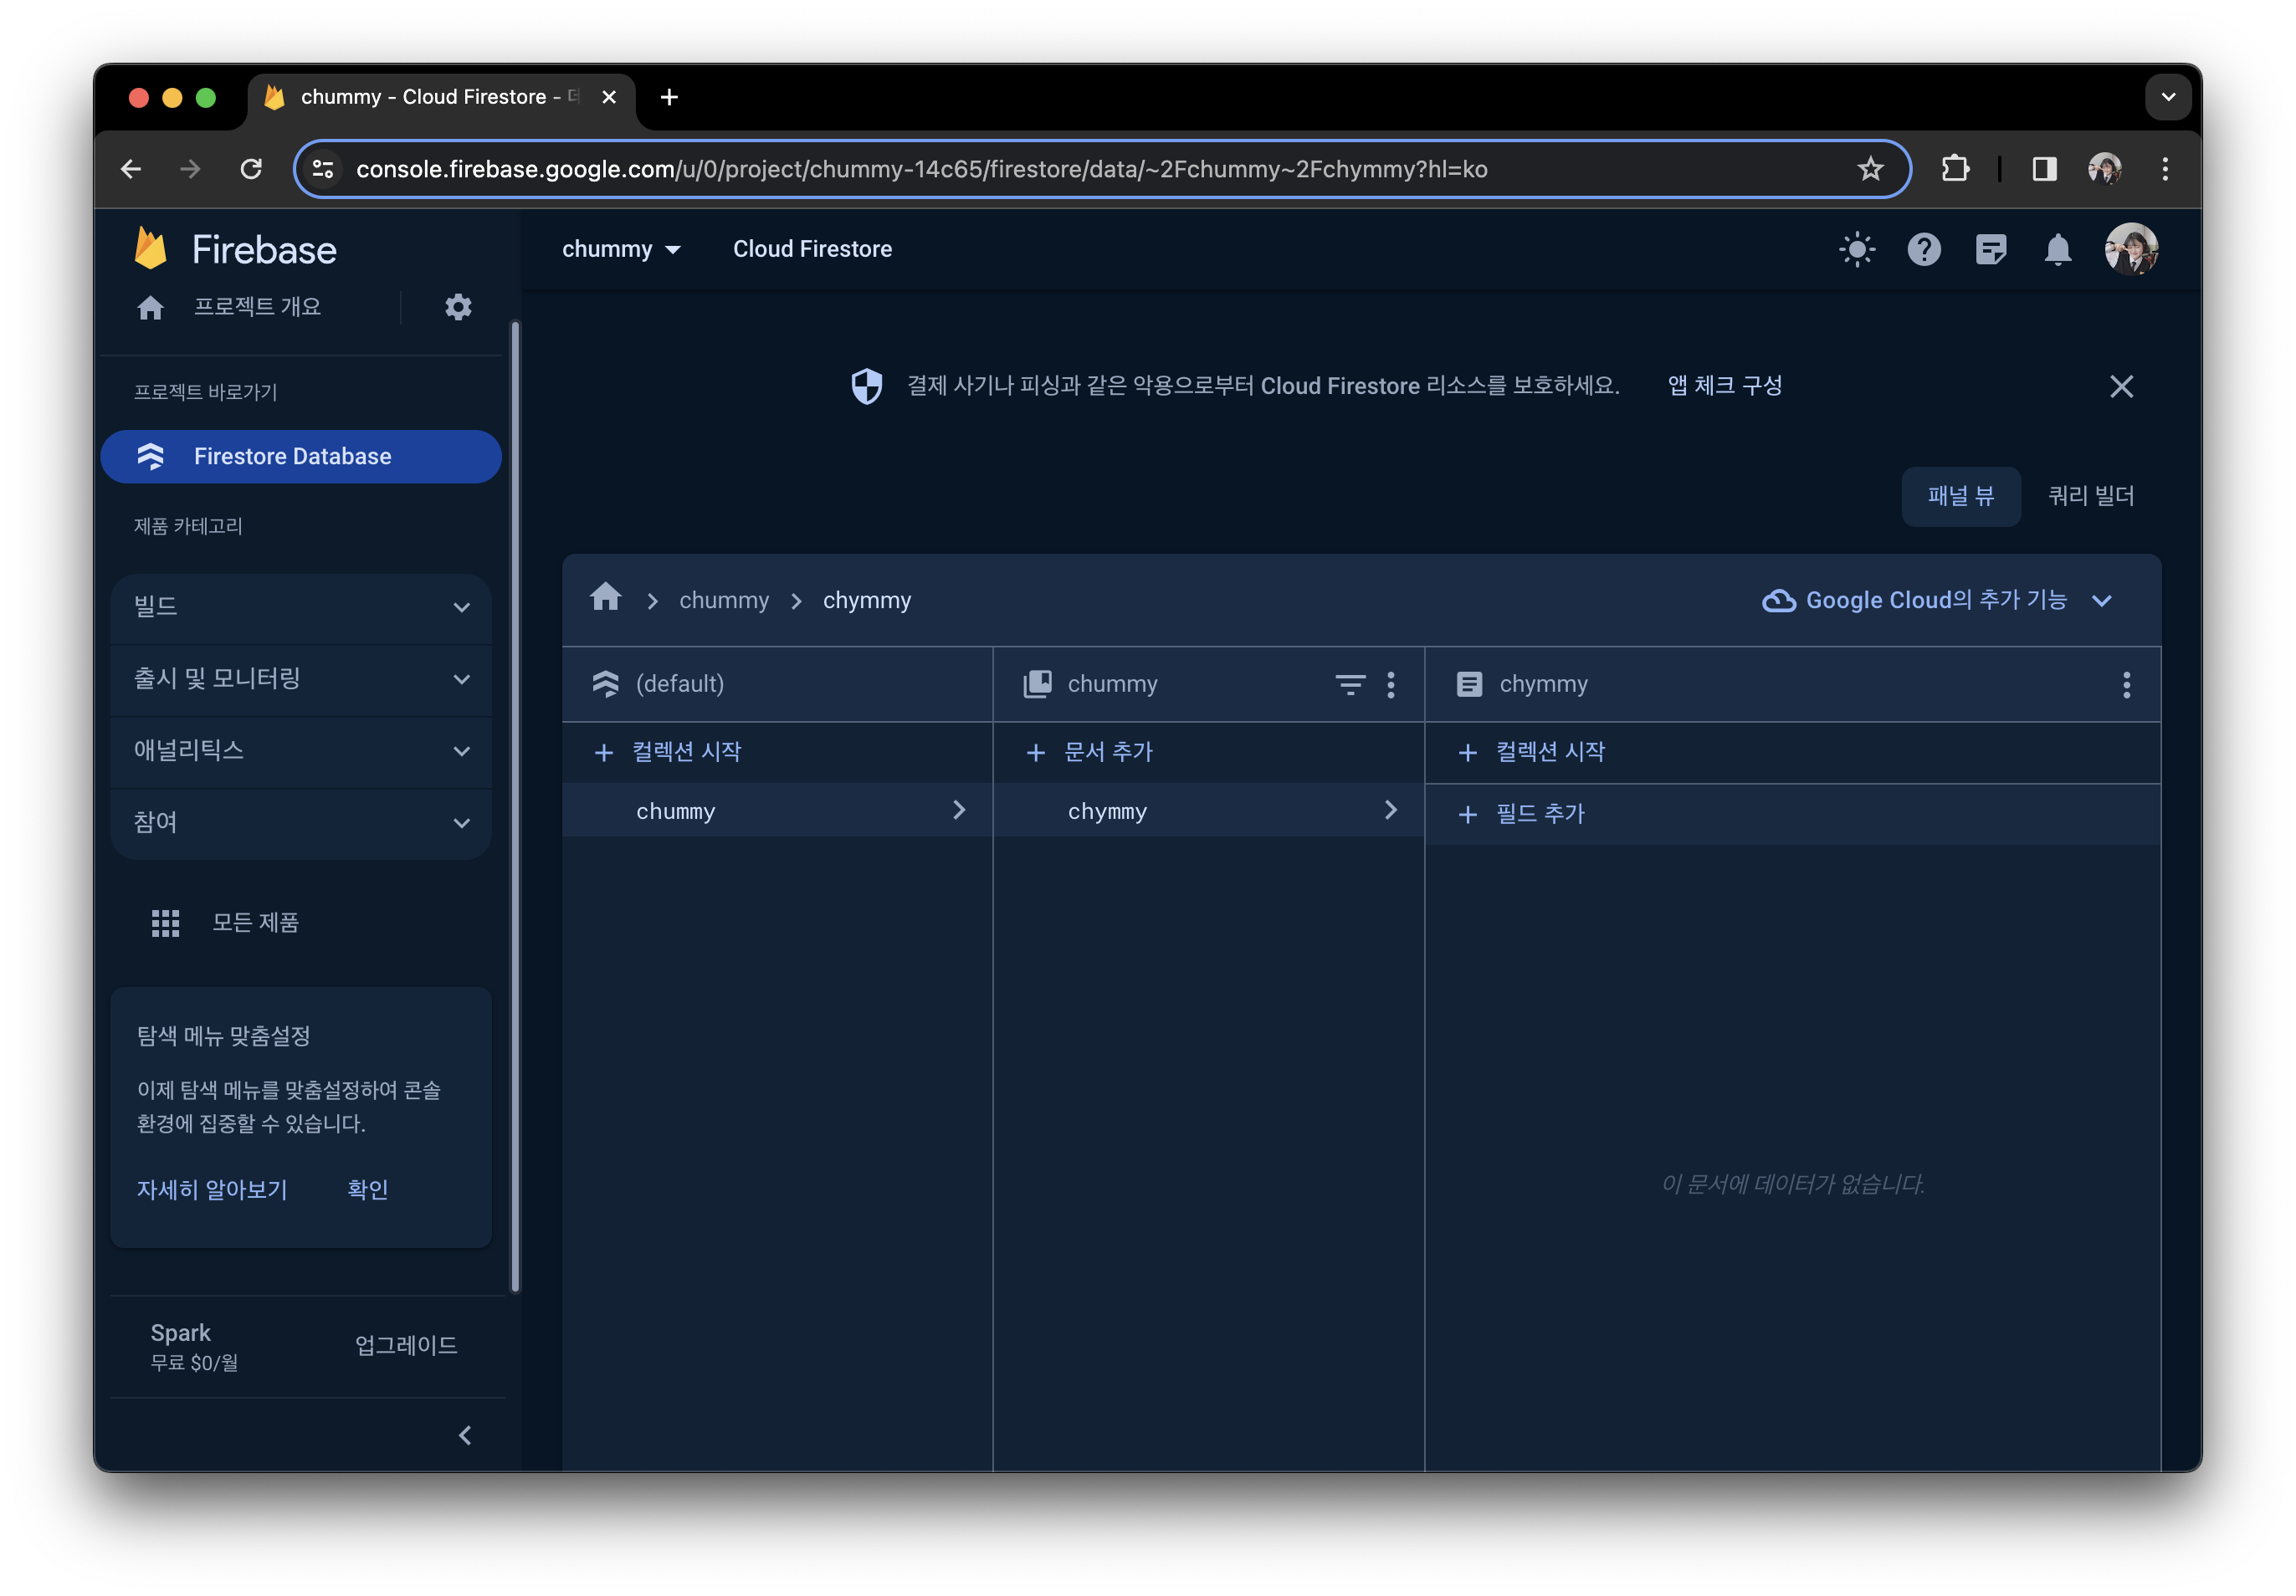Click 확인 in navigation customization card
This screenshot has width=2296, height=1596.
(x=367, y=1190)
